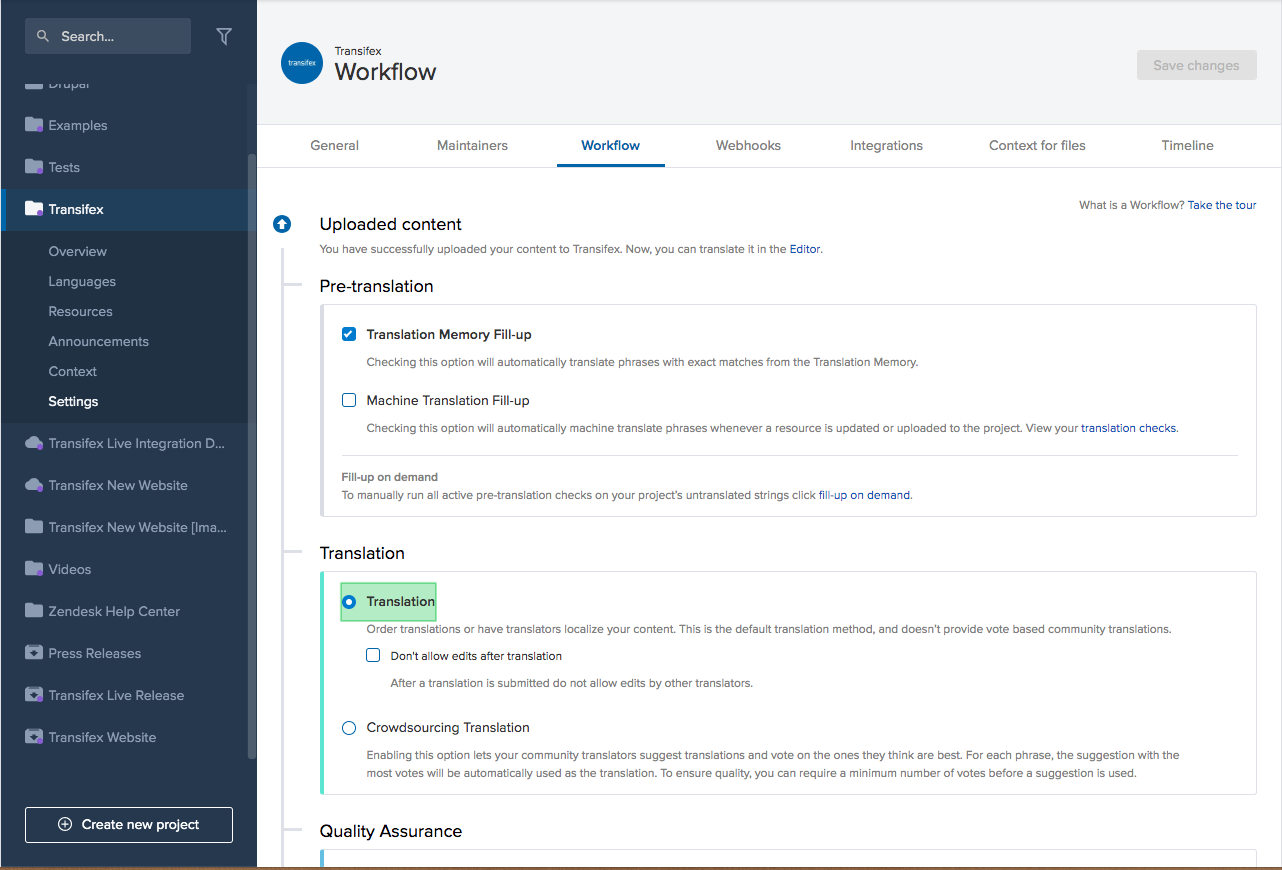Select the Workflow tab
Image resolution: width=1282 pixels, height=870 pixels.
[611, 145]
